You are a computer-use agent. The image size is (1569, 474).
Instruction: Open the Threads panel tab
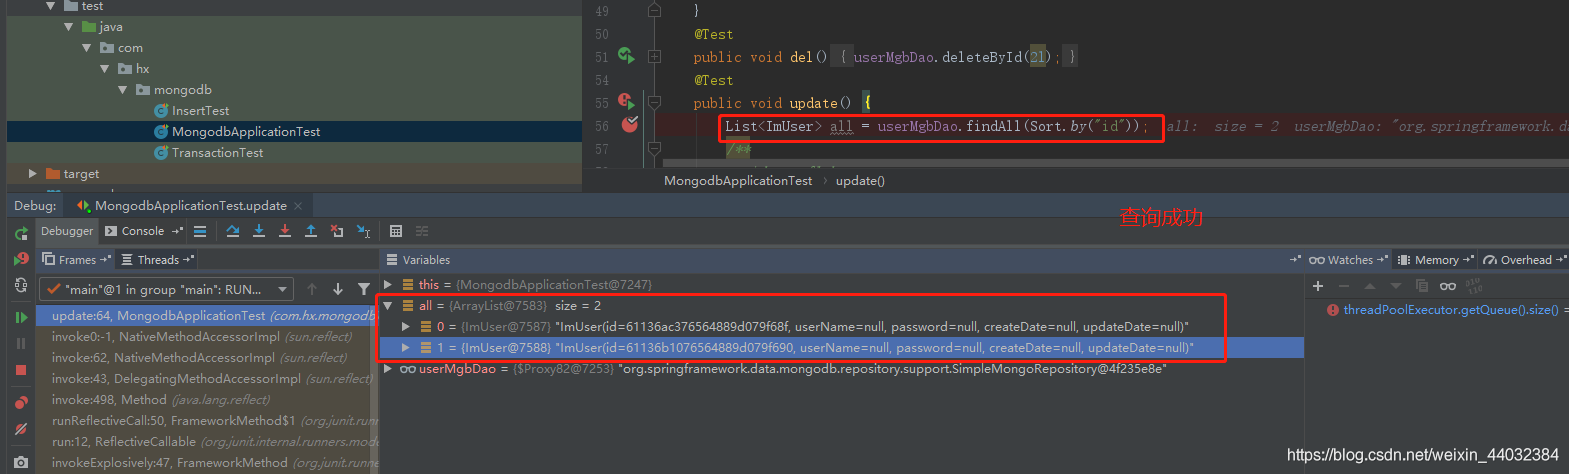click(157, 259)
